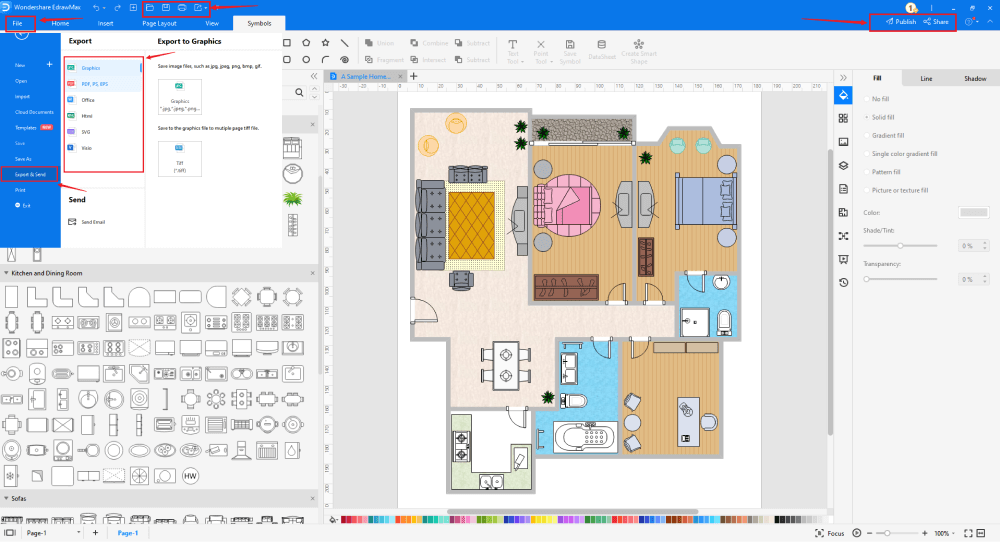The width and height of the screenshot is (1000, 542).
Task: Click the Save quick-access icon
Action: [166, 8]
